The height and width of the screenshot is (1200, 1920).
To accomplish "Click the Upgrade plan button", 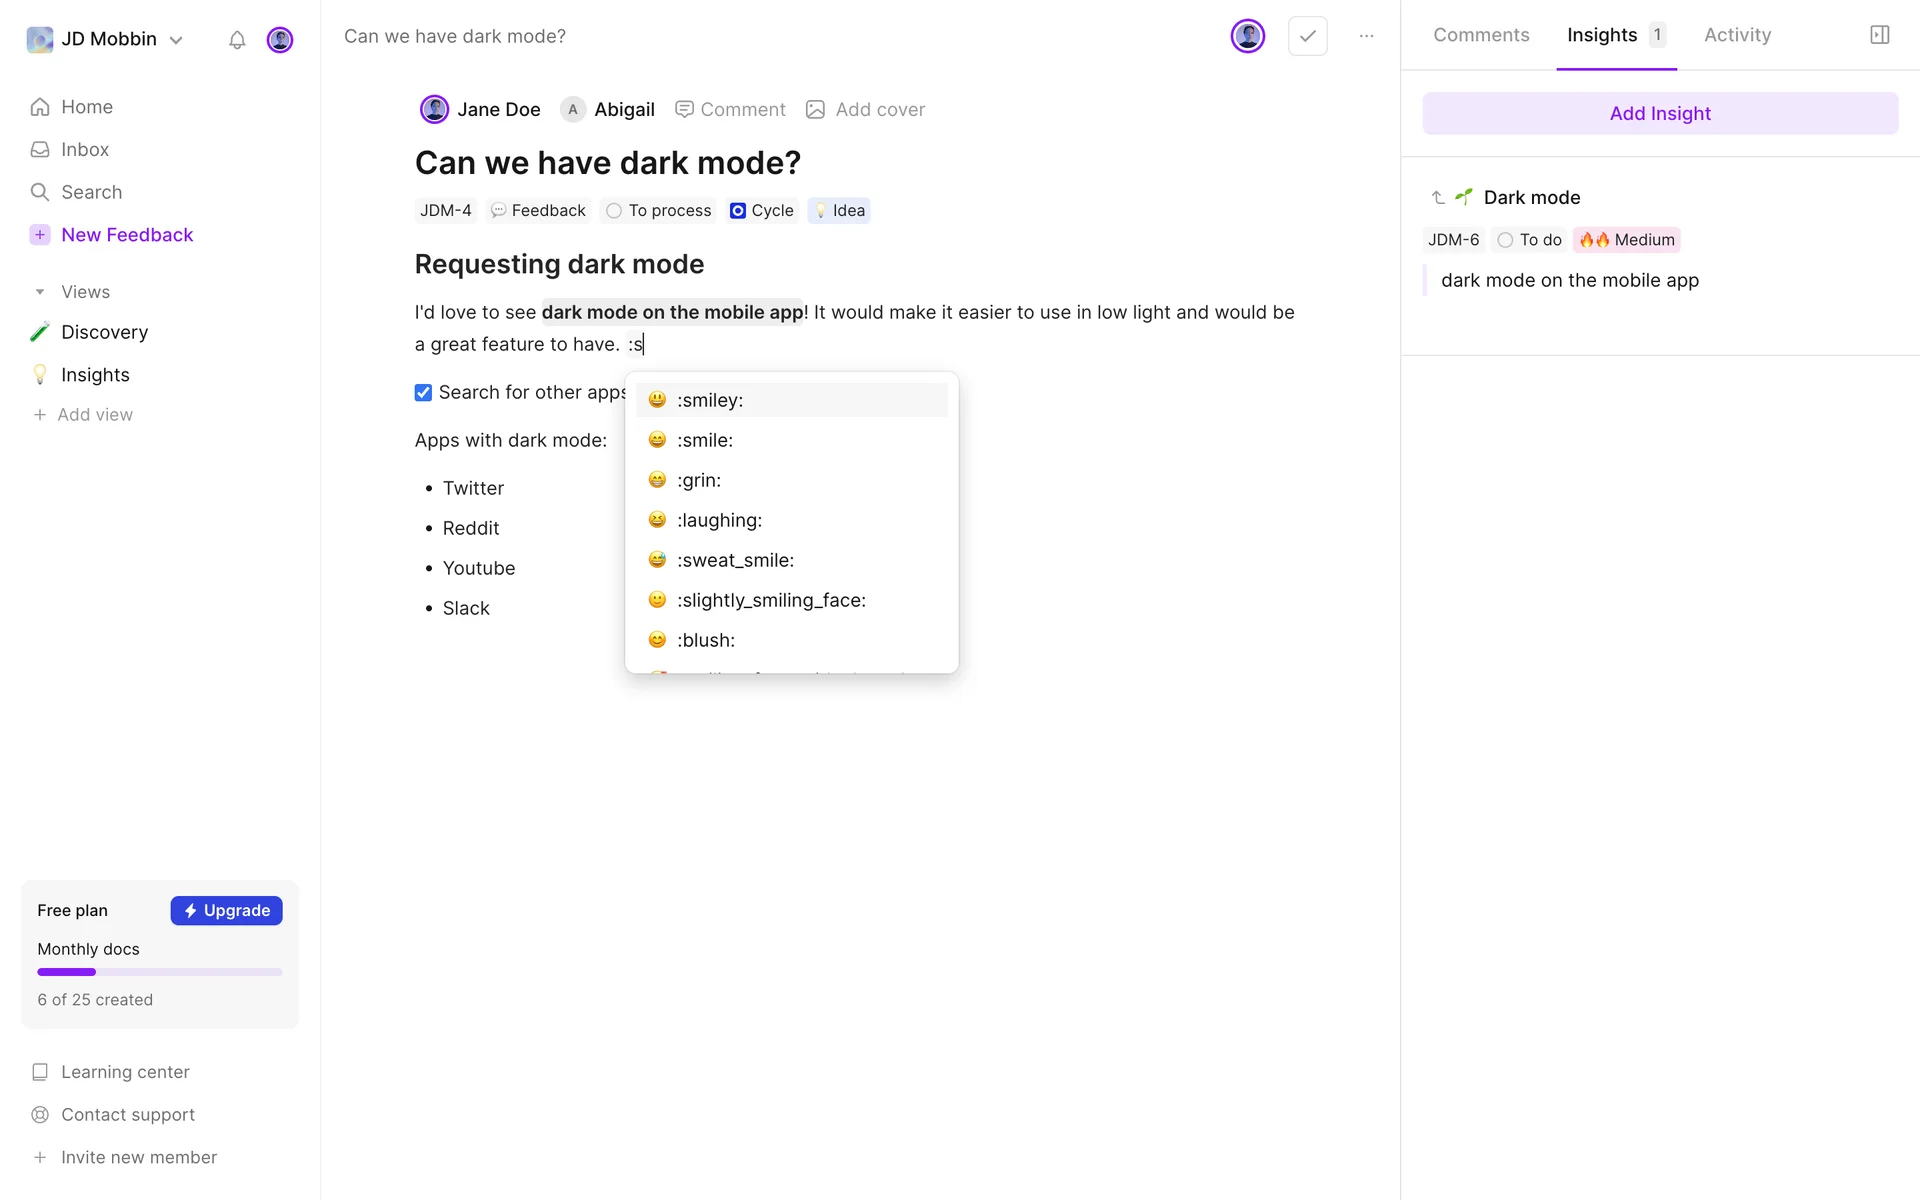I will [x=226, y=910].
